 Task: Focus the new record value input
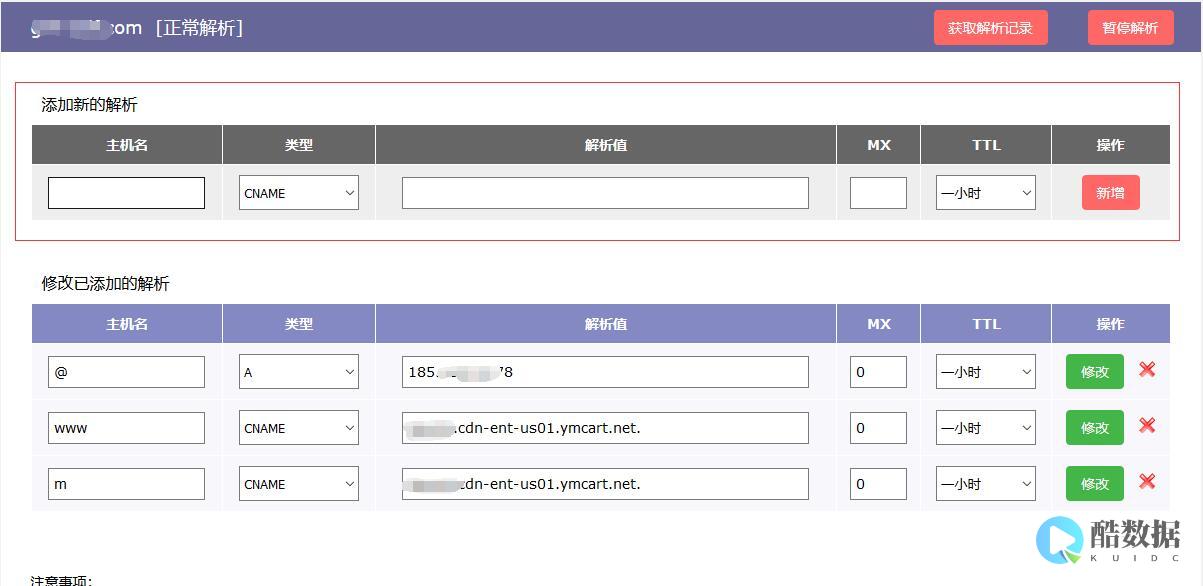tap(605, 193)
